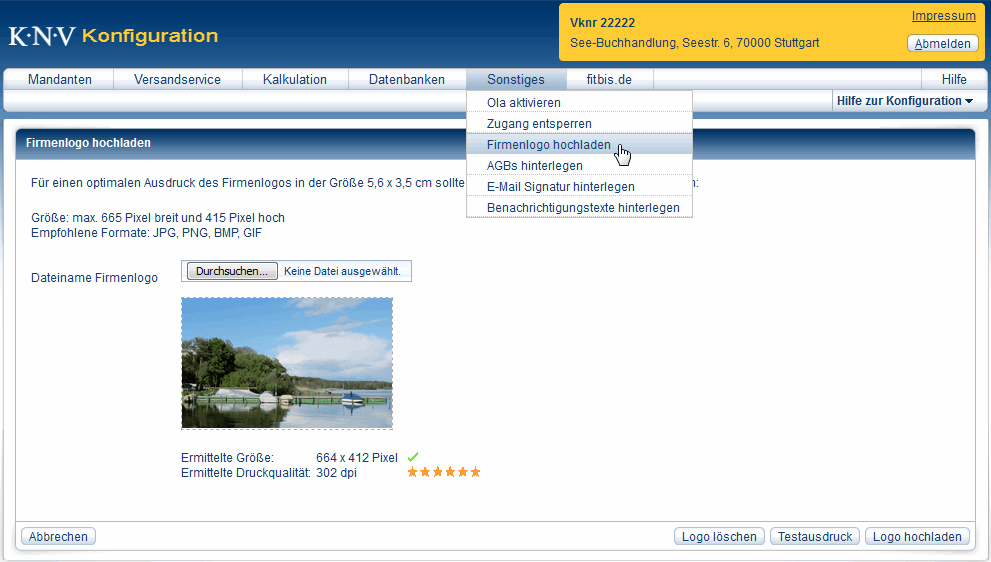Open the Impressum link

pyautogui.click(x=943, y=16)
